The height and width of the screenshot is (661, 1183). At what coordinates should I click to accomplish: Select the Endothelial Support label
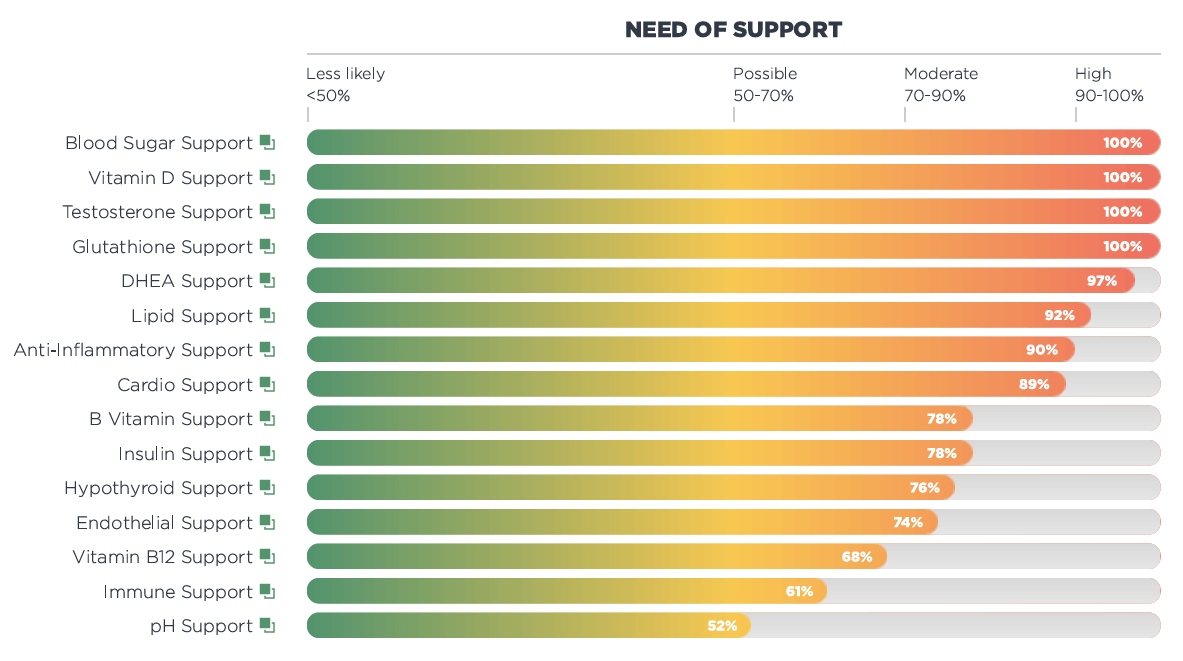click(164, 523)
